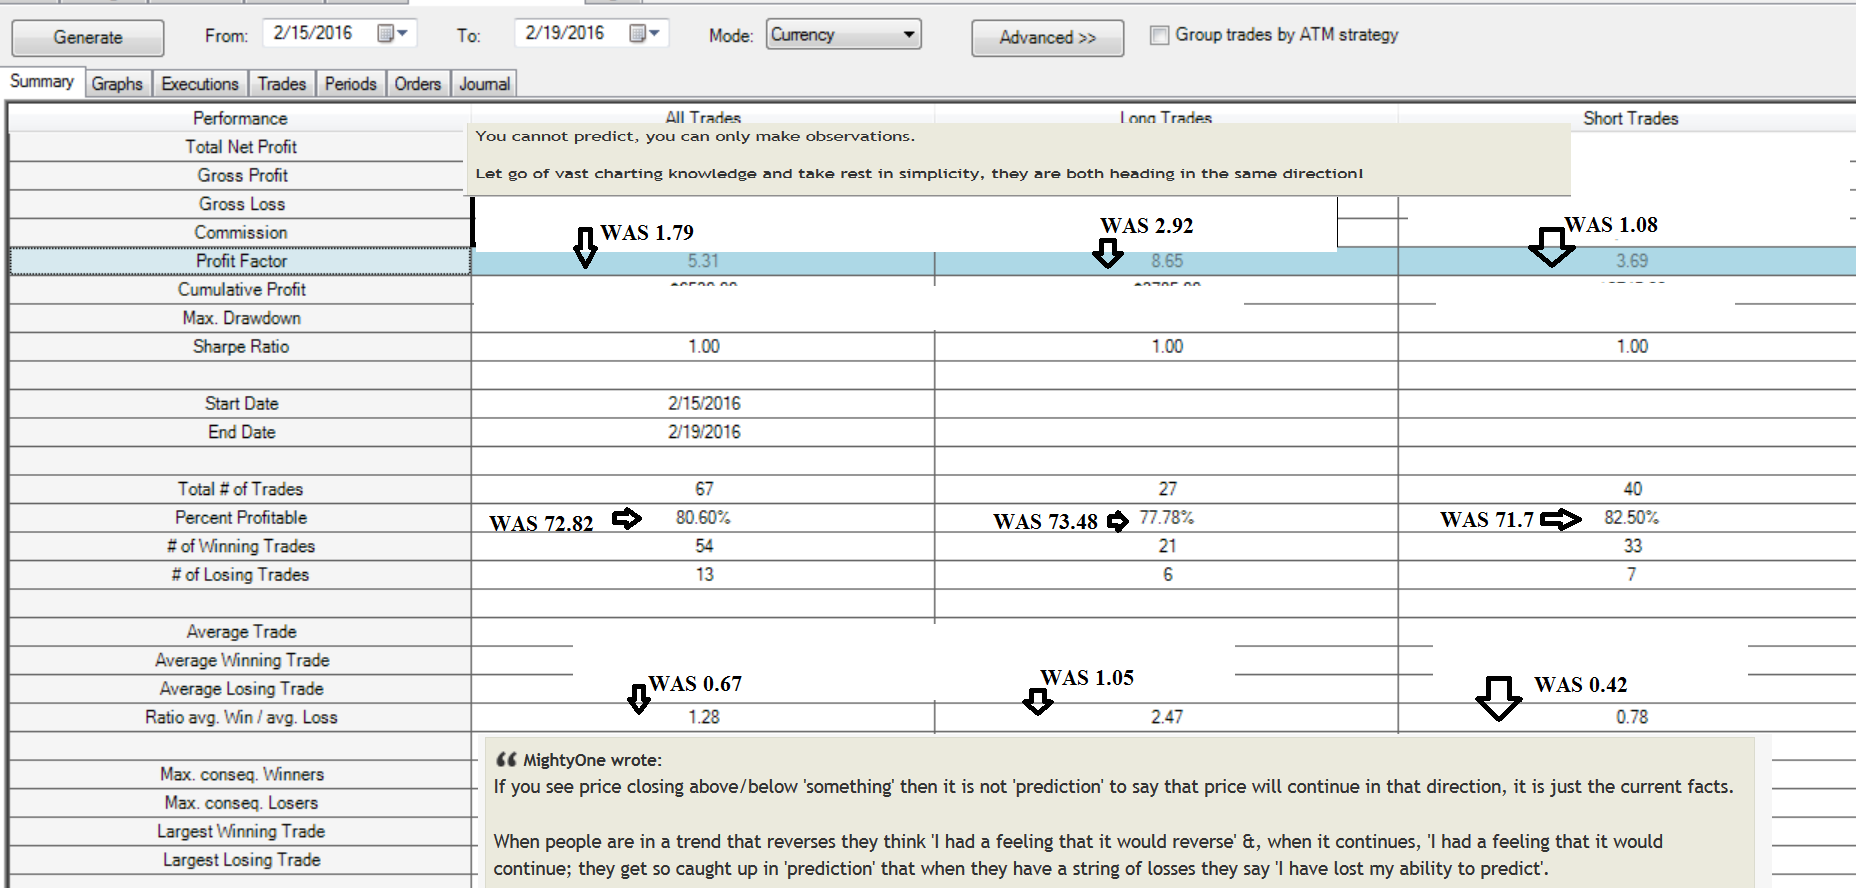Click All Trades total trades value 67
The width and height of the screenshot is (1856, 888).
[704, 489]
